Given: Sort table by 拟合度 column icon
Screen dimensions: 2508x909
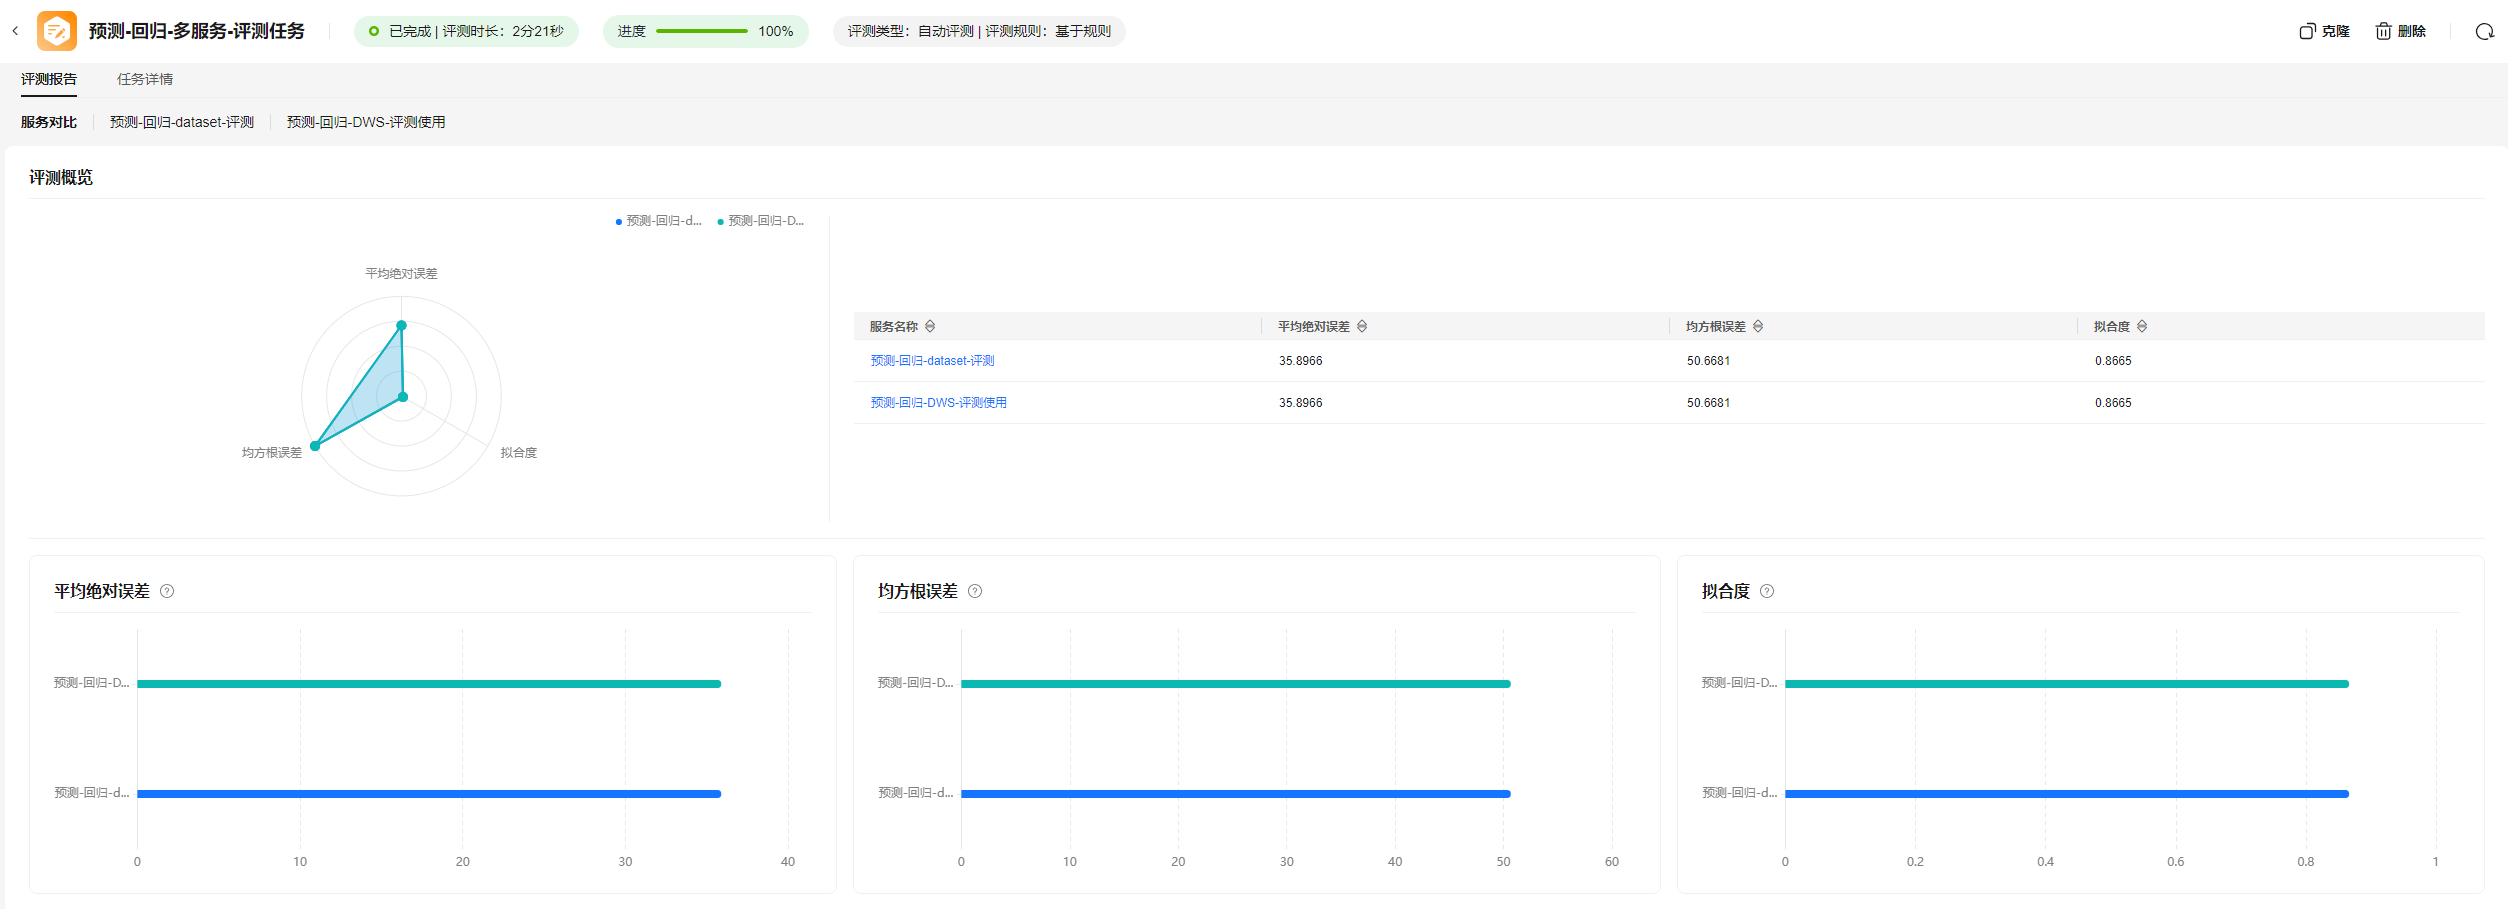Looking at the screenshot, I should [x=2142, y=327].
